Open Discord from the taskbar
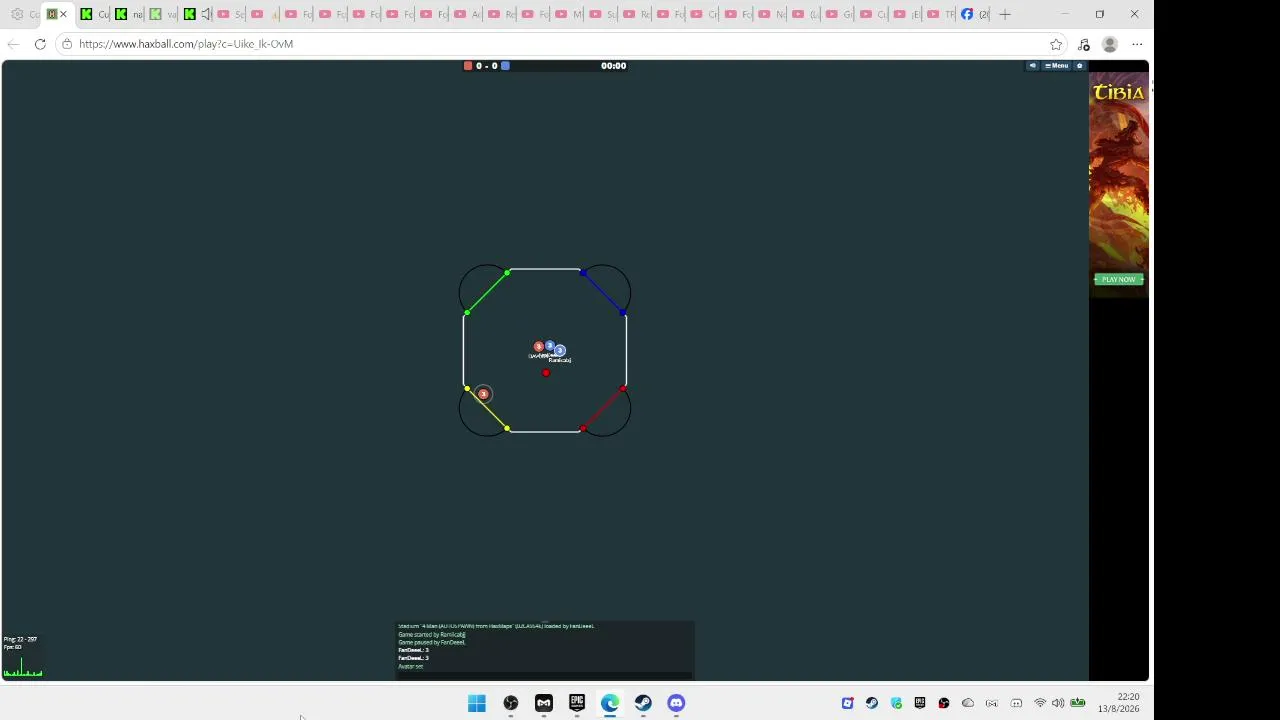The height and width of the screenshot is (720, 1280). point(676,703)
